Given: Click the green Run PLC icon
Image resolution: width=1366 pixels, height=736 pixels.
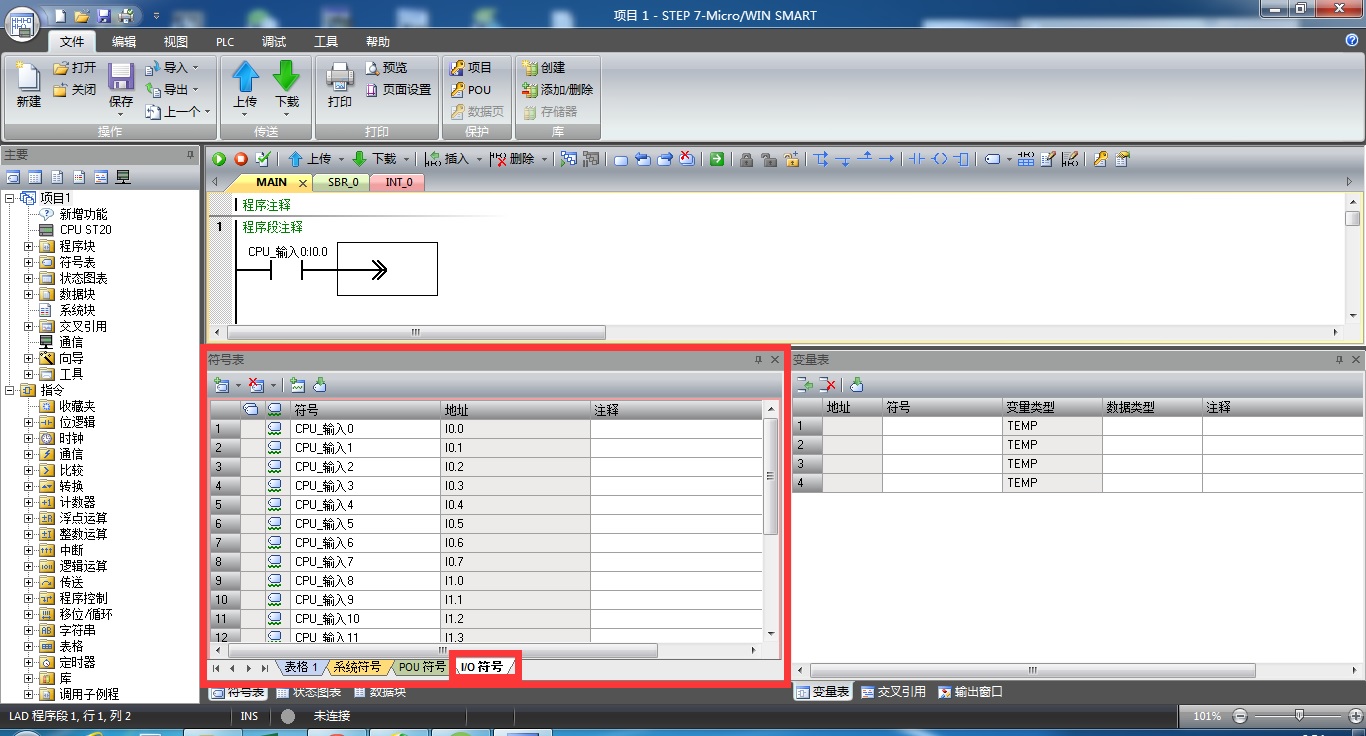Looking at the screenshot, I should (x=219, y=159).
